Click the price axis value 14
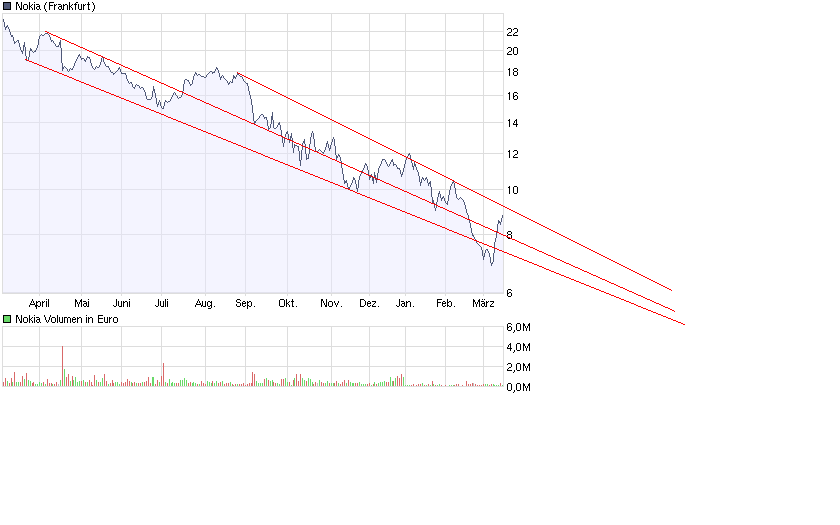 click(512, 123)
